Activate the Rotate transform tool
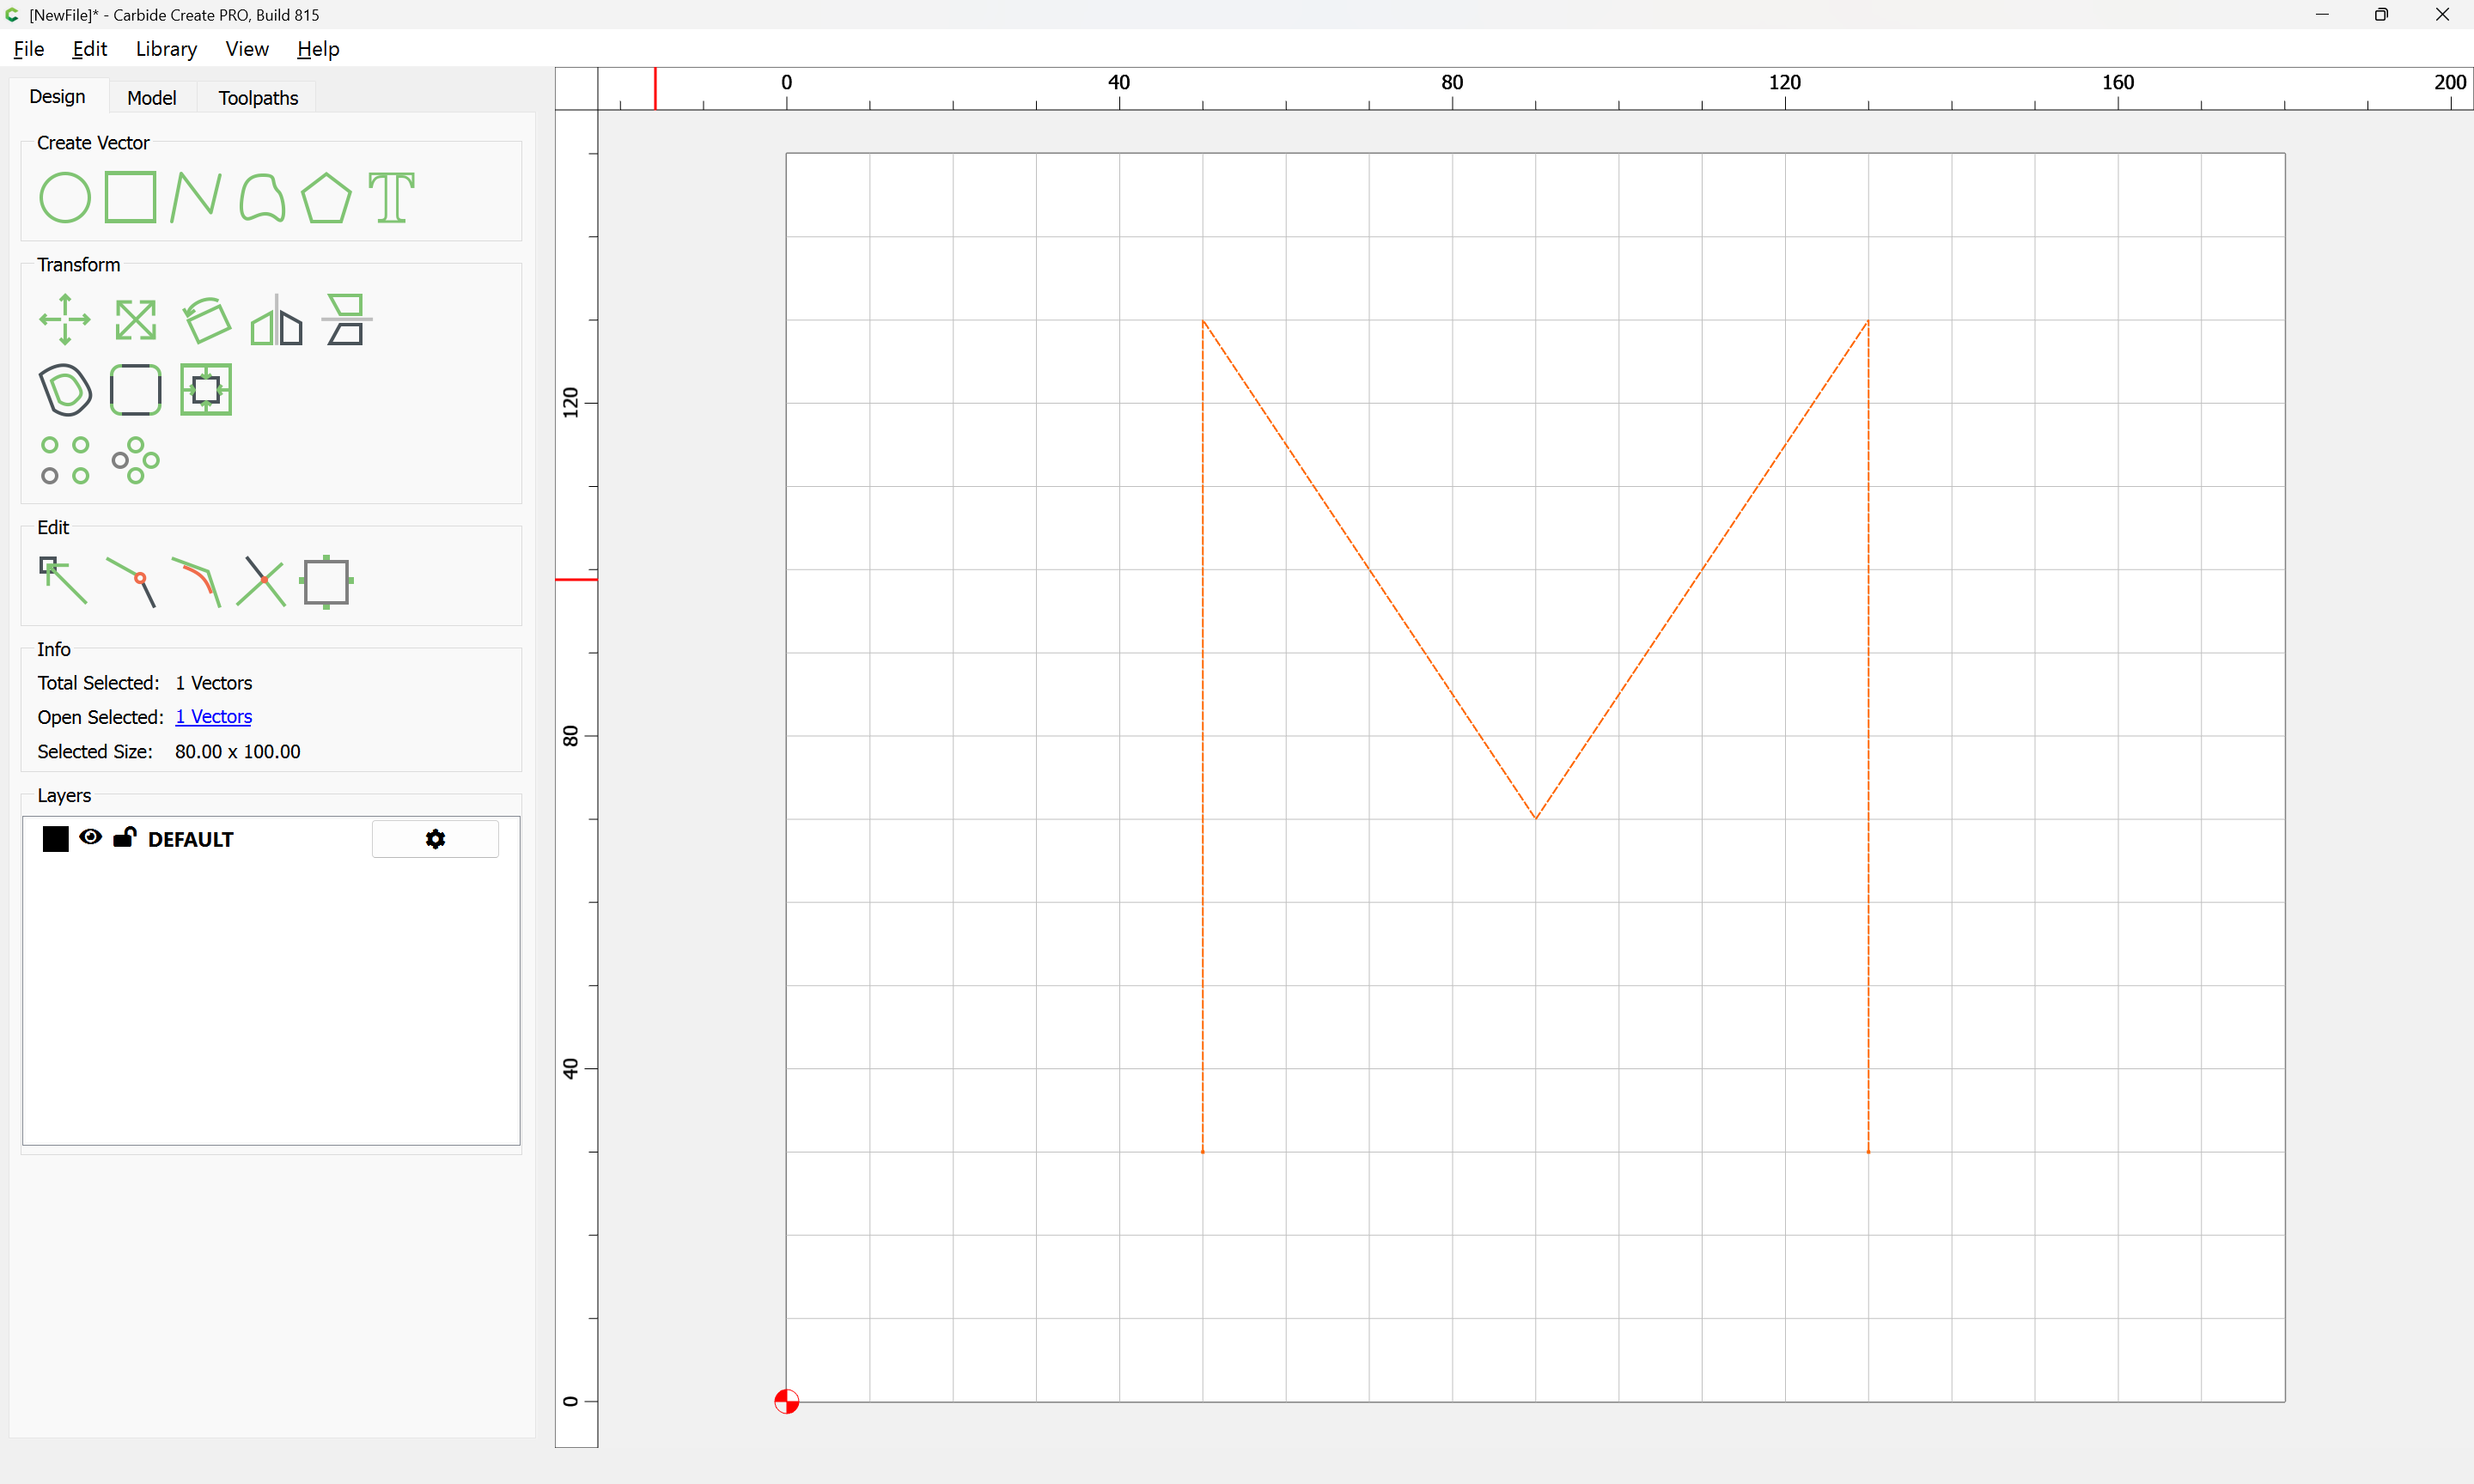 206,320
